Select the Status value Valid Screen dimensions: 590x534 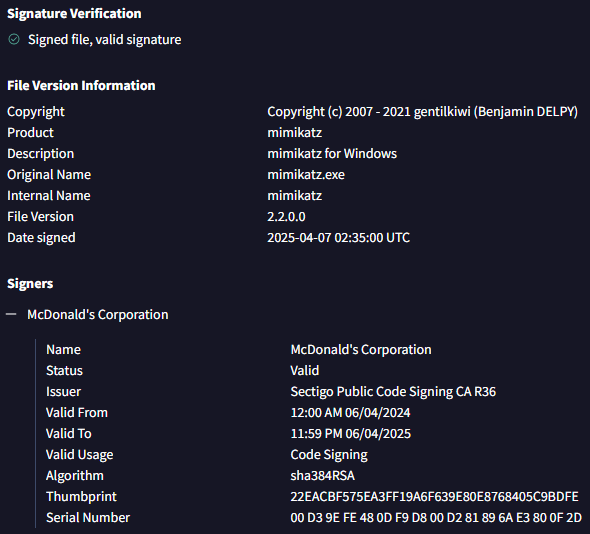pos(305,371)
